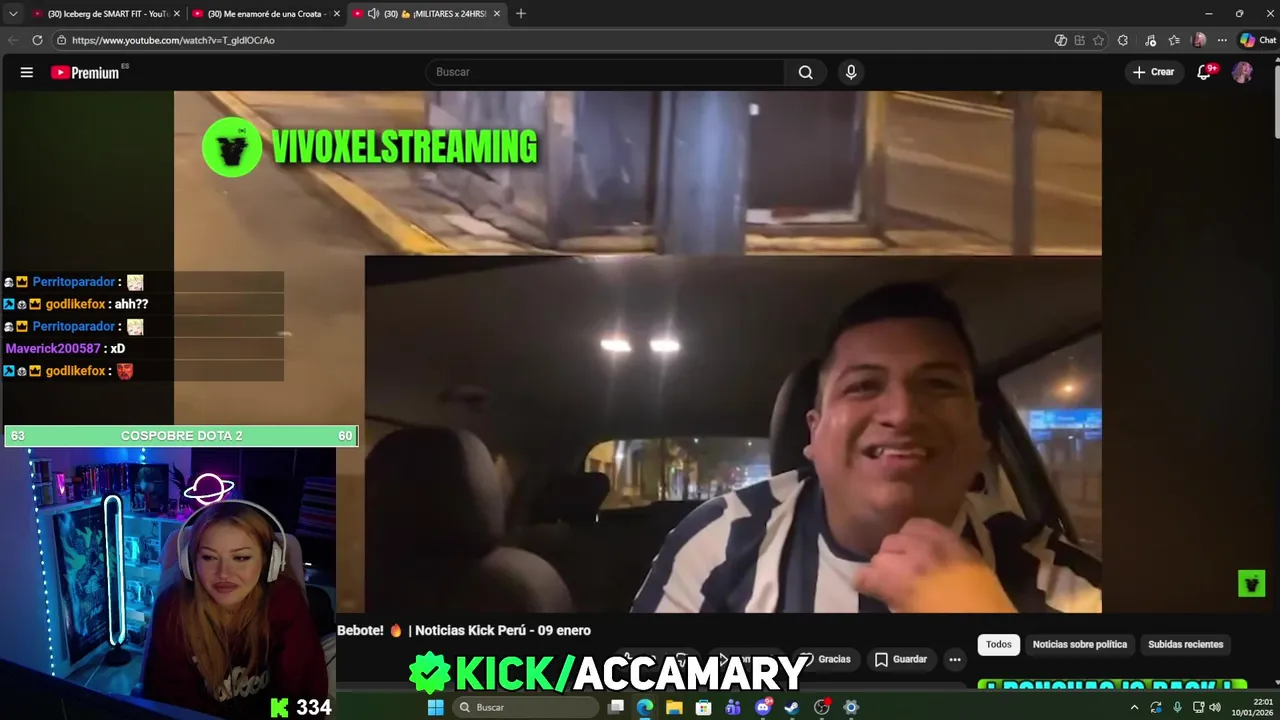1280x720 pixels.
Task: Open the favorites list icon
Action: tap(1174, 40)
